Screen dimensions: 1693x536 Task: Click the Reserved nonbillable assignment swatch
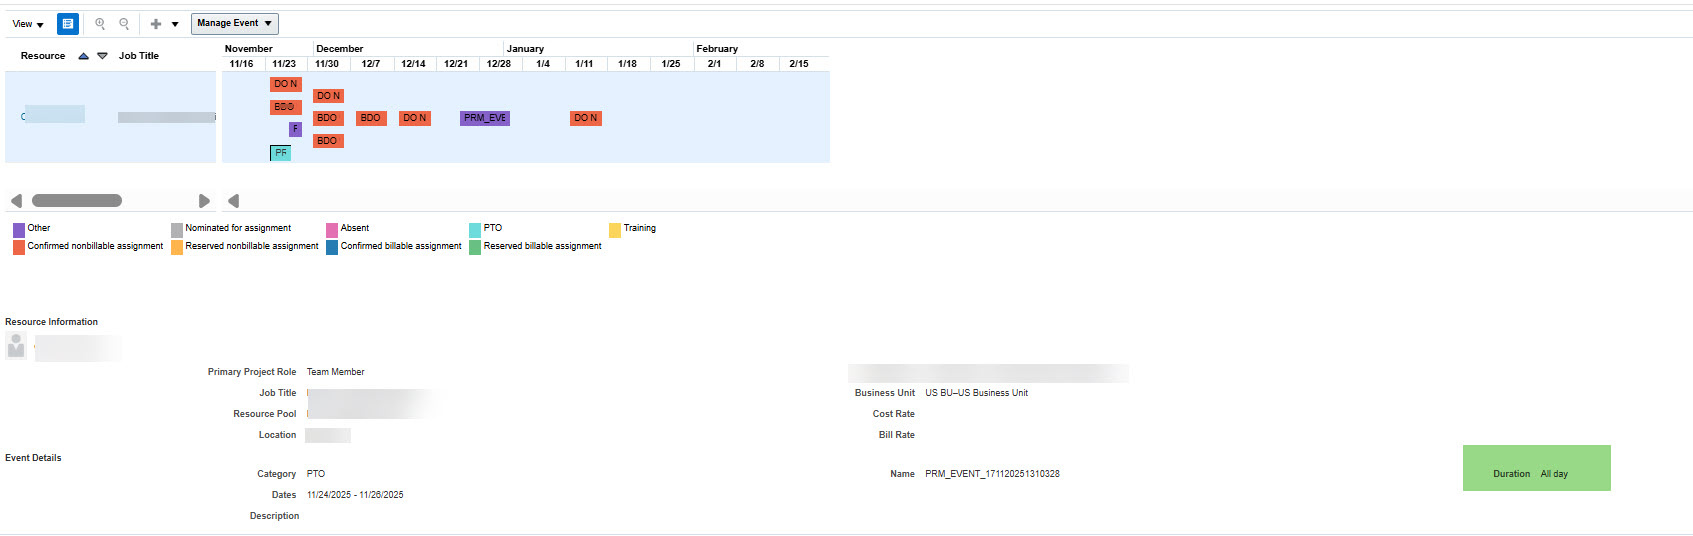177,248
